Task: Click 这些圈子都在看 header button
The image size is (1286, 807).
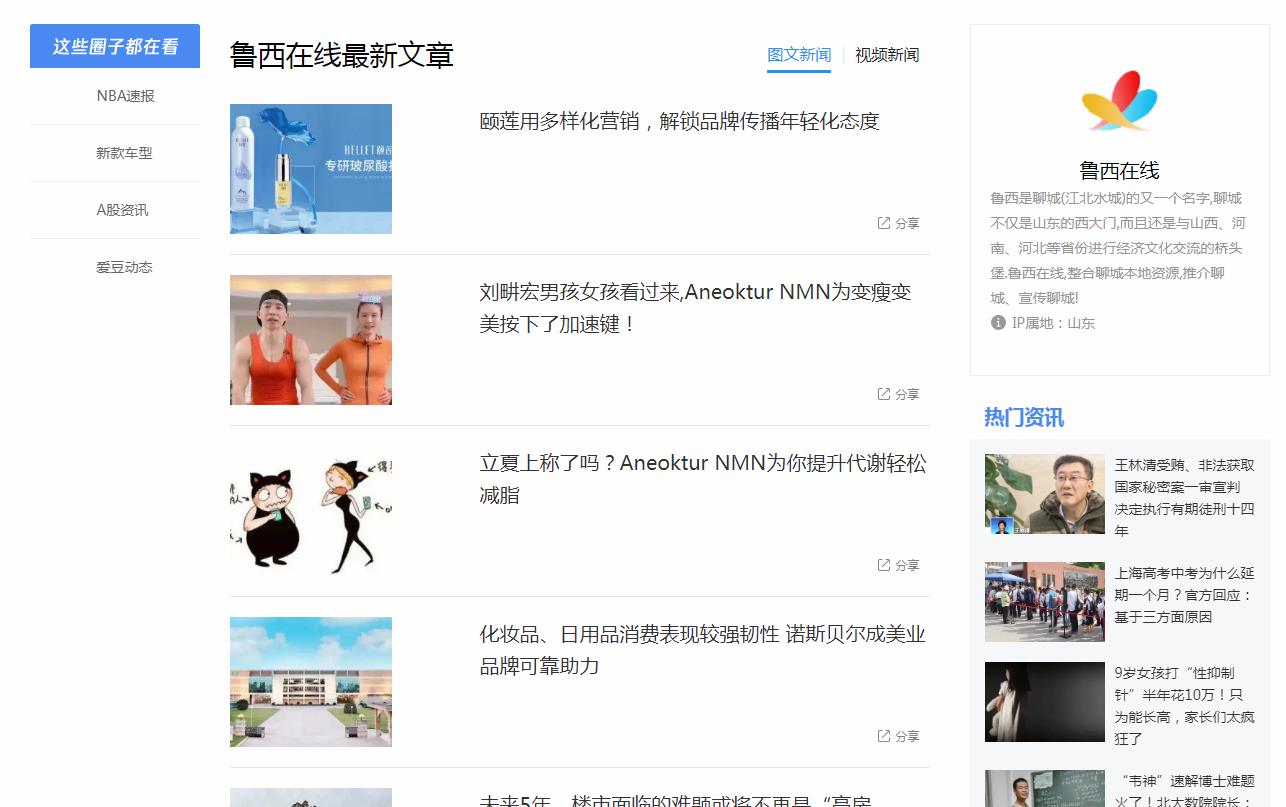Action: [115, 46]
